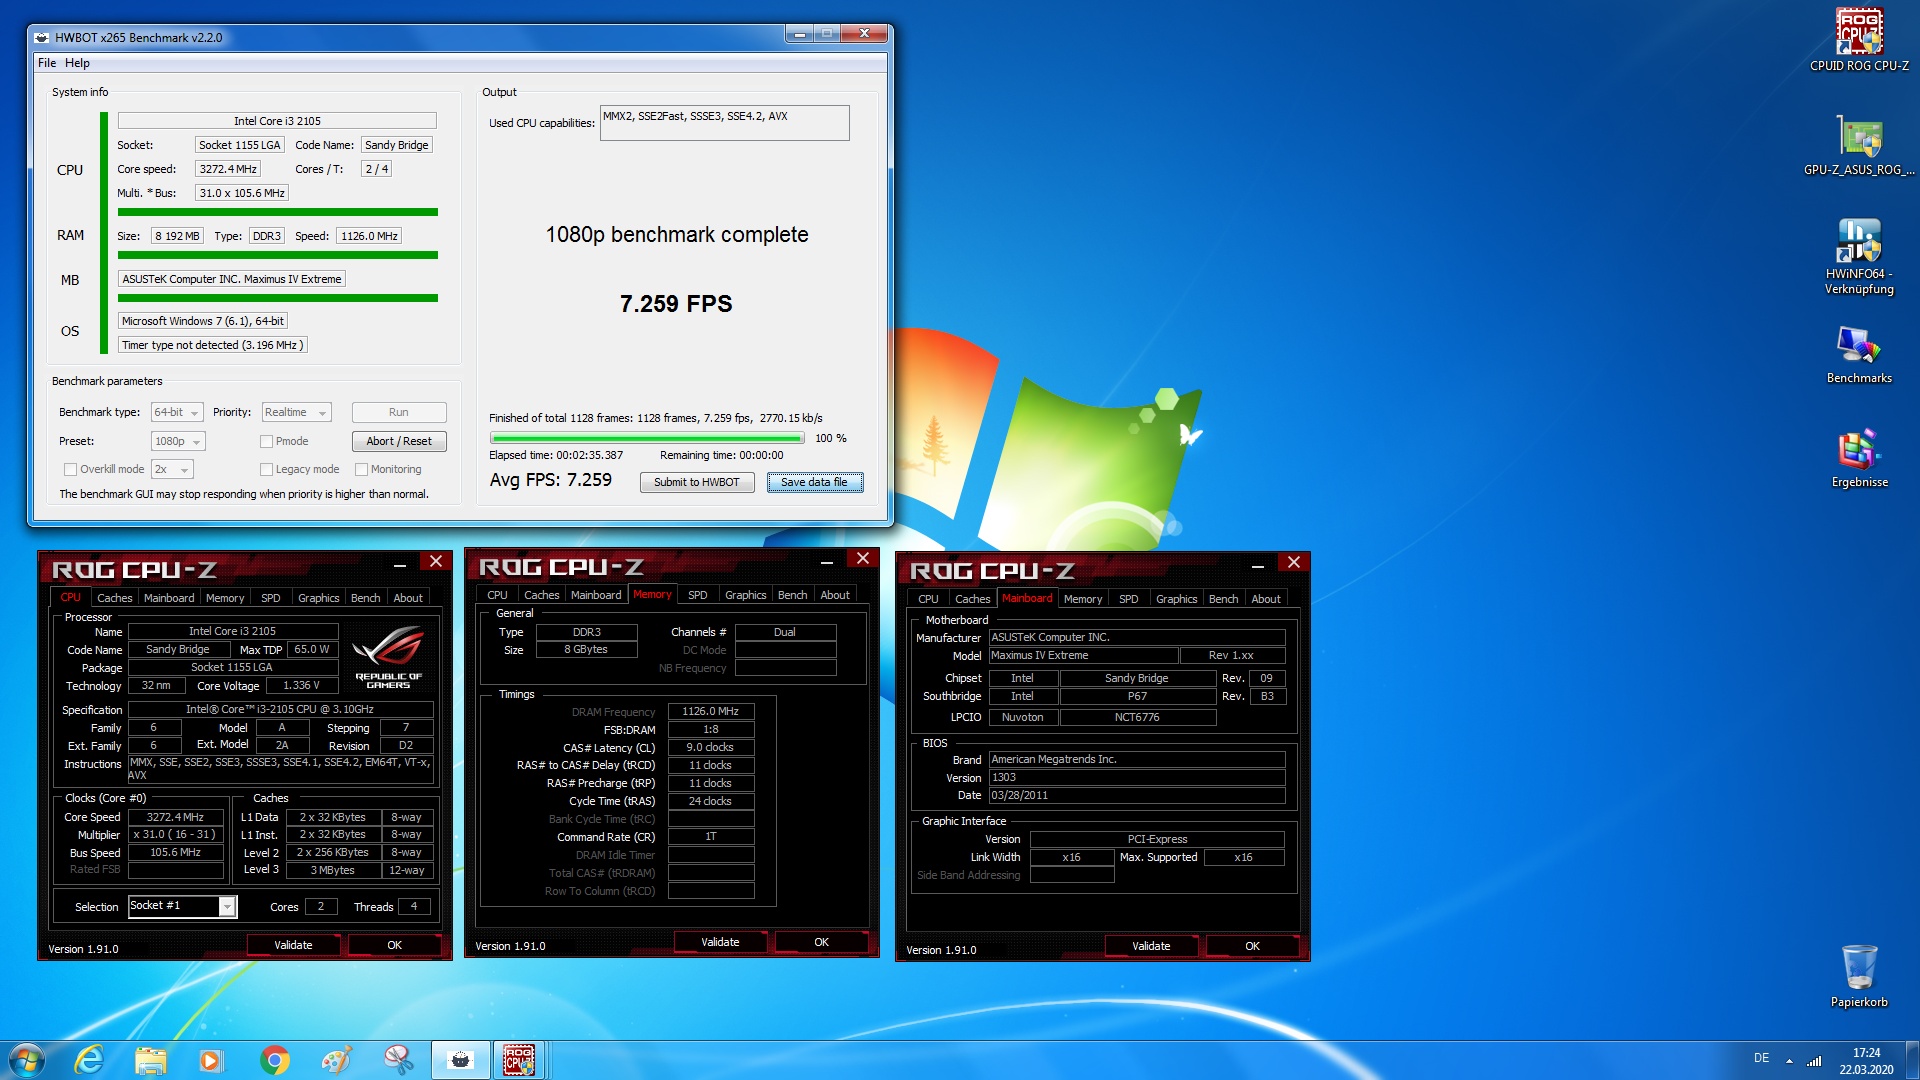This screenshot has height=1080, width=1920.
Task: Open Snipping Tool taskbar icon
Action: (398, 1060)
